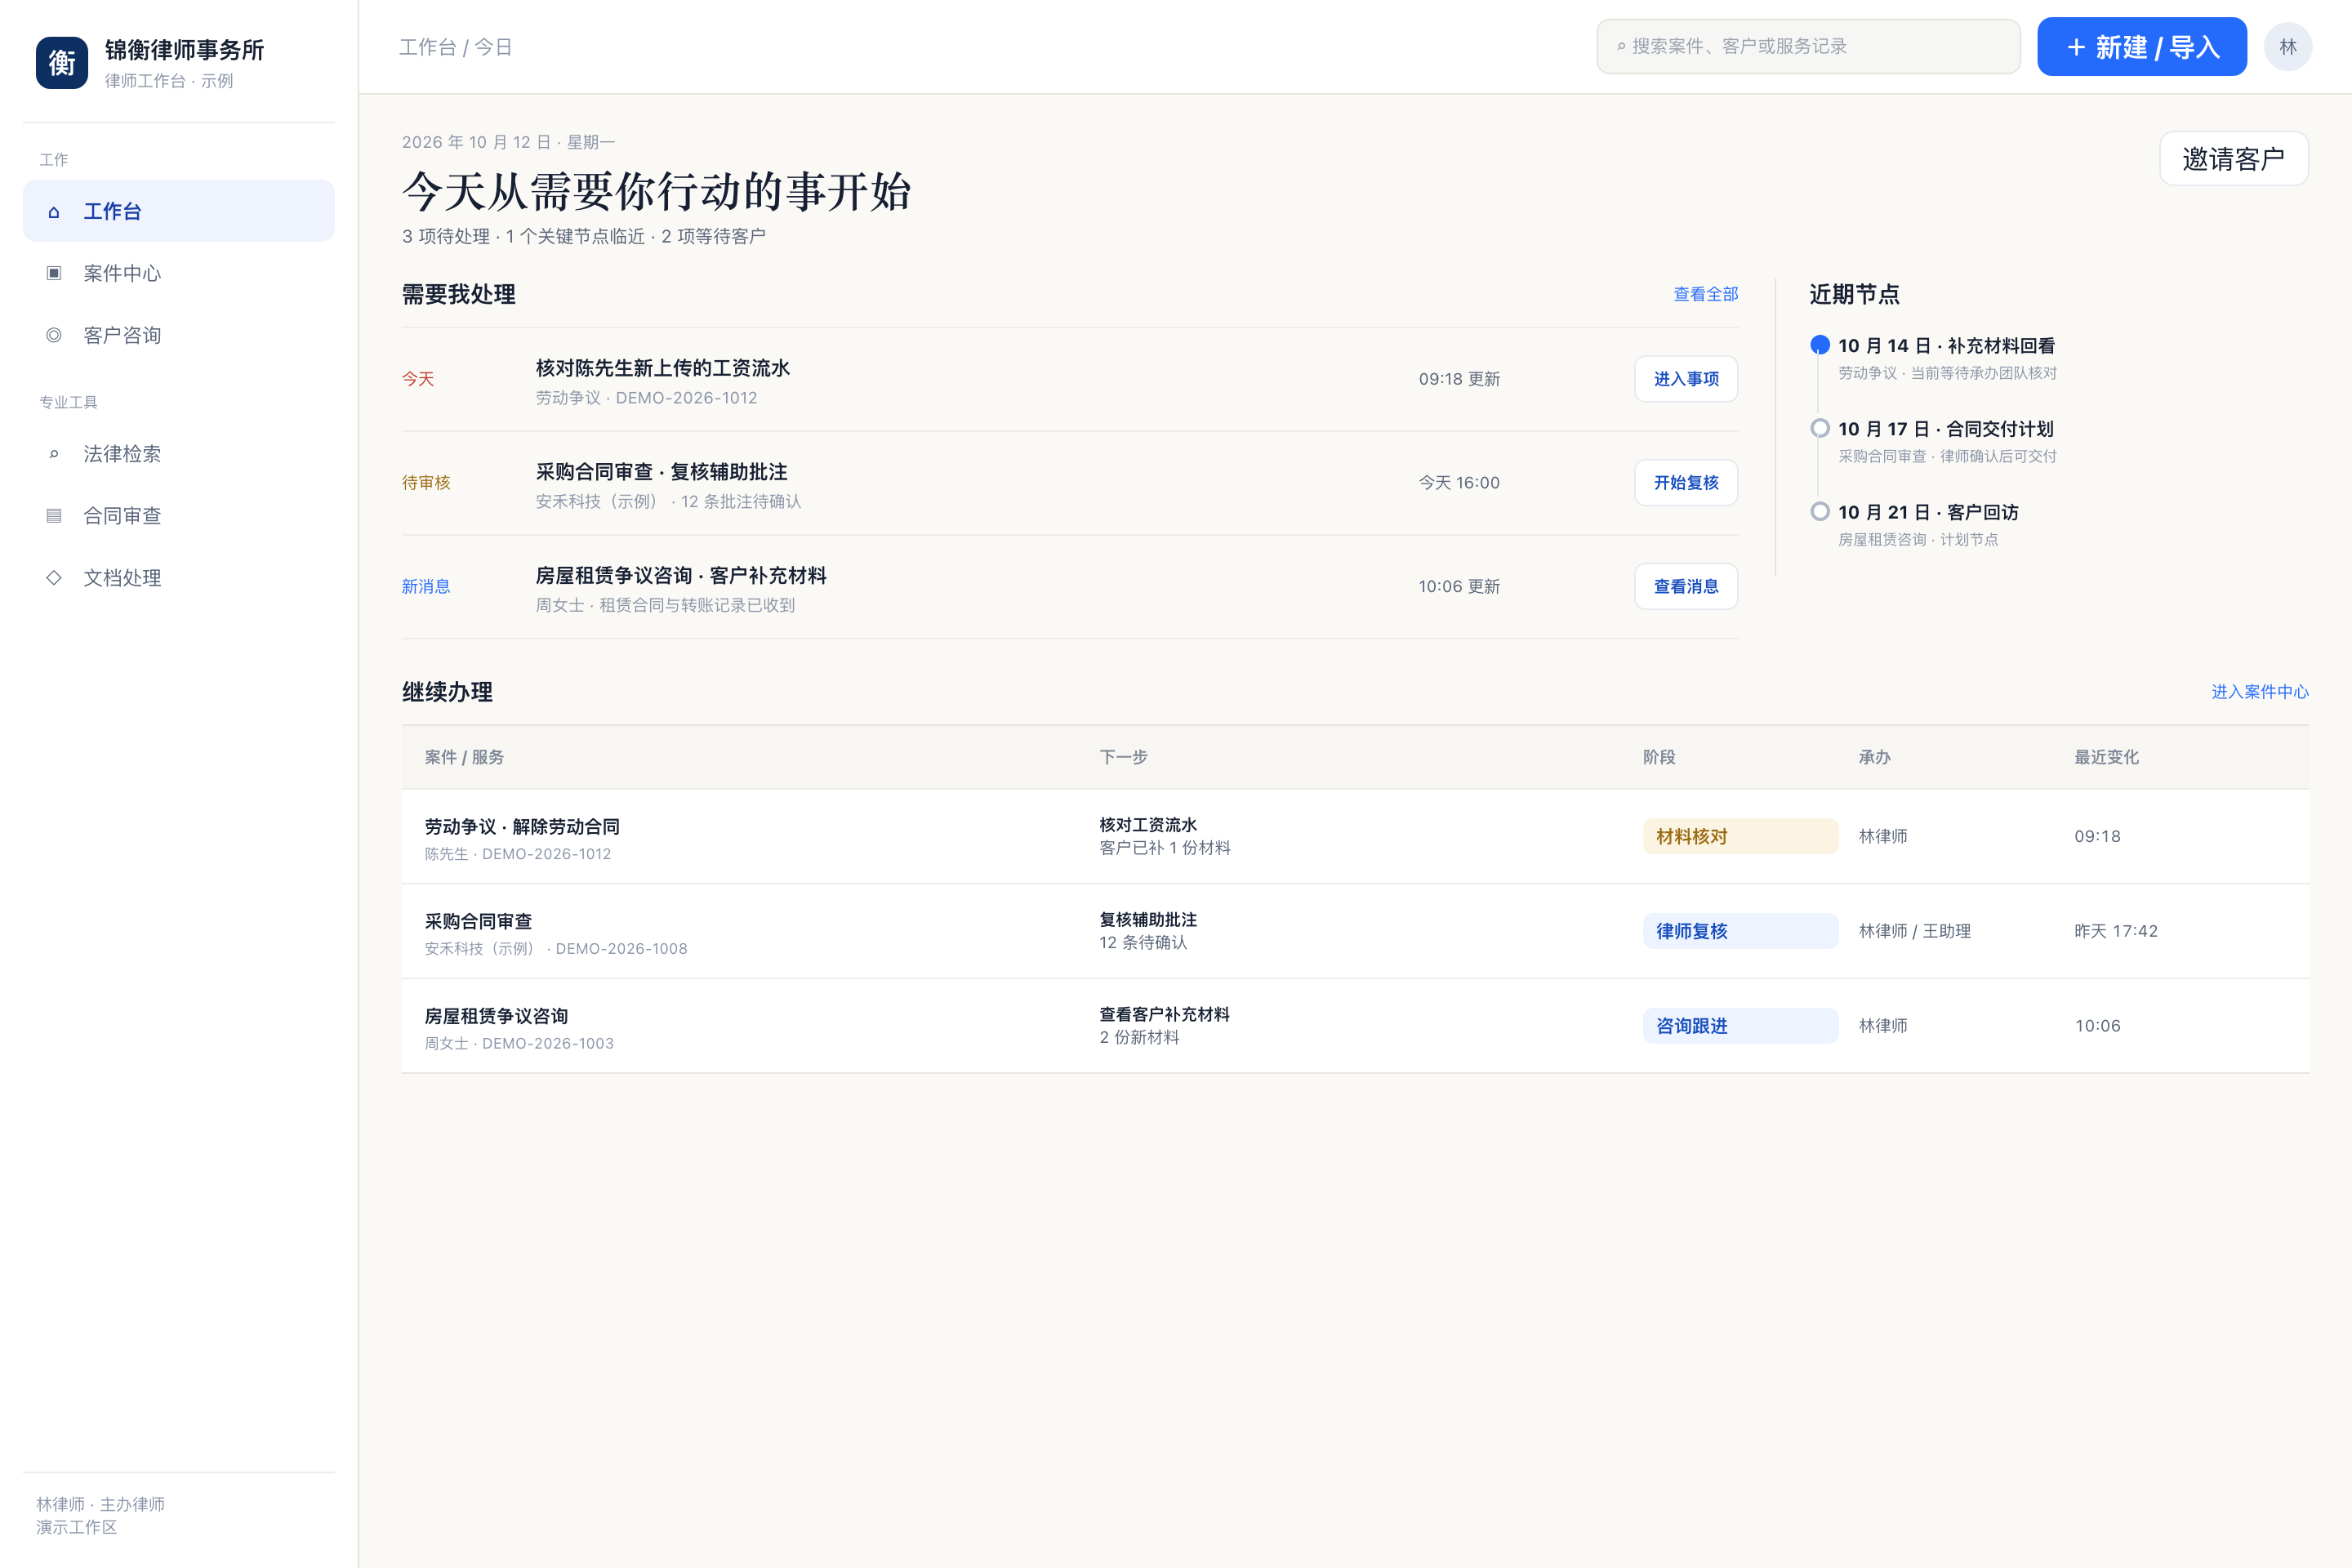Click 林律师 / 王助理 assignee cell
Image resolution: width=2352 pixels, height=1568 pixels.
click(1914, 931)
